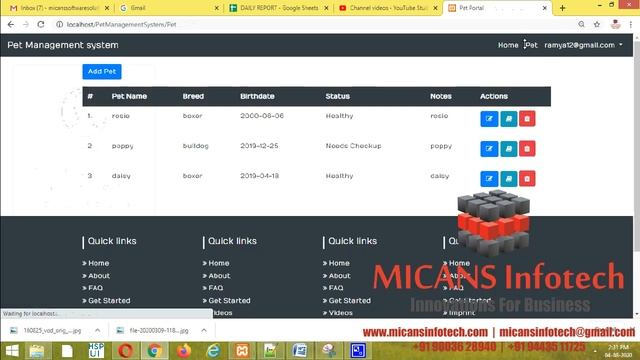Delete the daisy pet record
Screen dimensions: 640x360
tap(527, 179)
